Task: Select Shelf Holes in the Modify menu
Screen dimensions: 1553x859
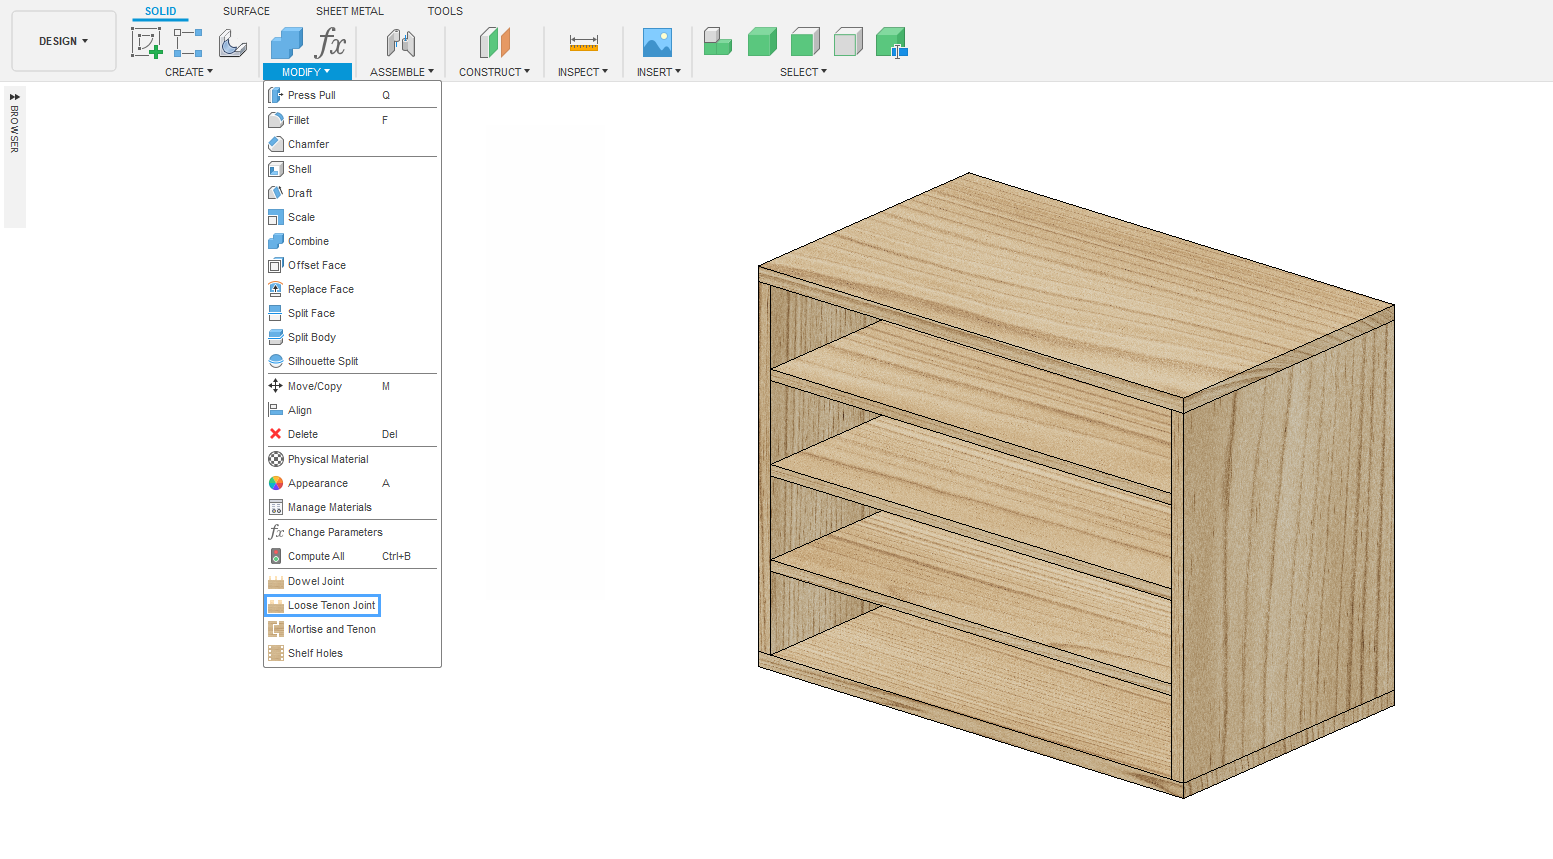Action: [315, 653]
